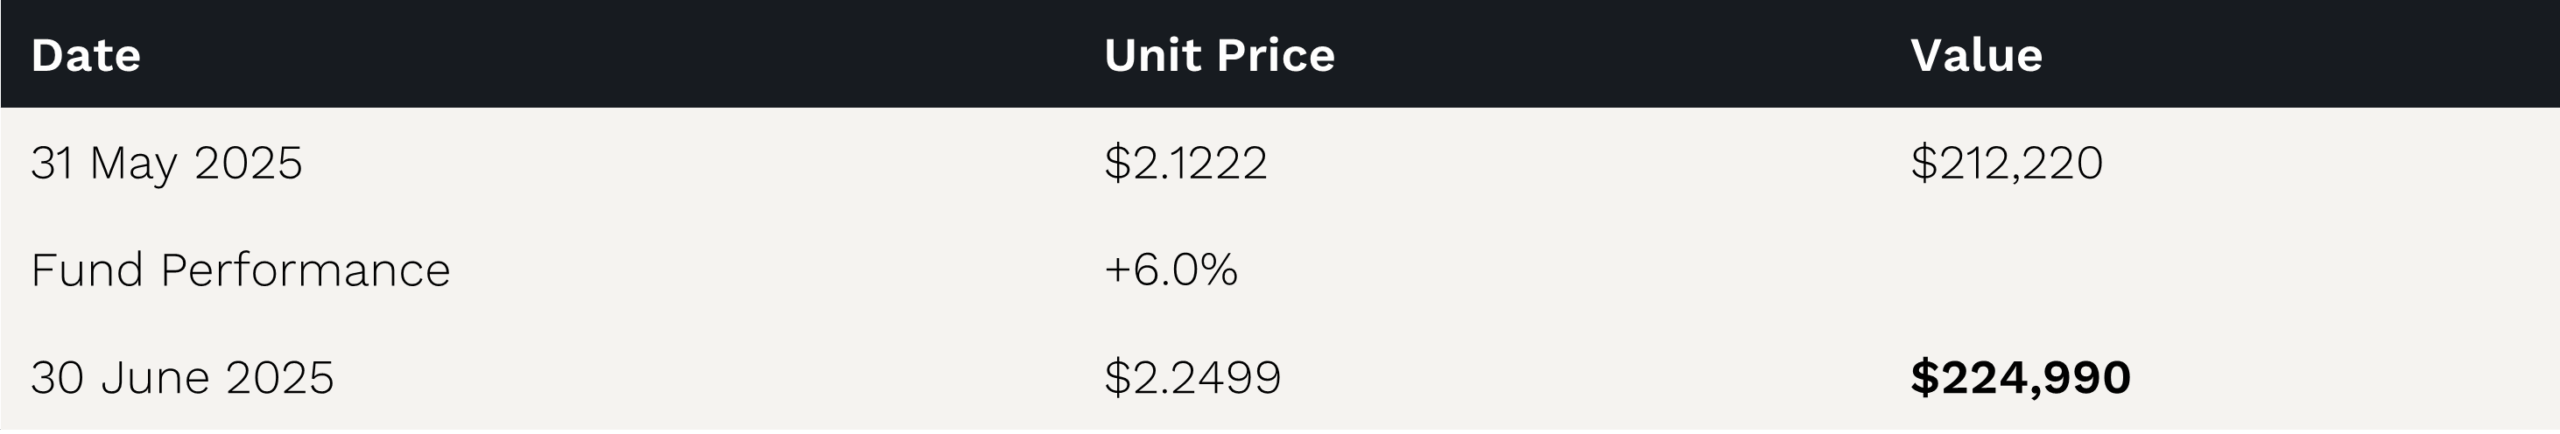Image resolution: width=2560 pixels, height=434 pixels.
Task: Select the year 2025 beside May
Action: (248, 163)
